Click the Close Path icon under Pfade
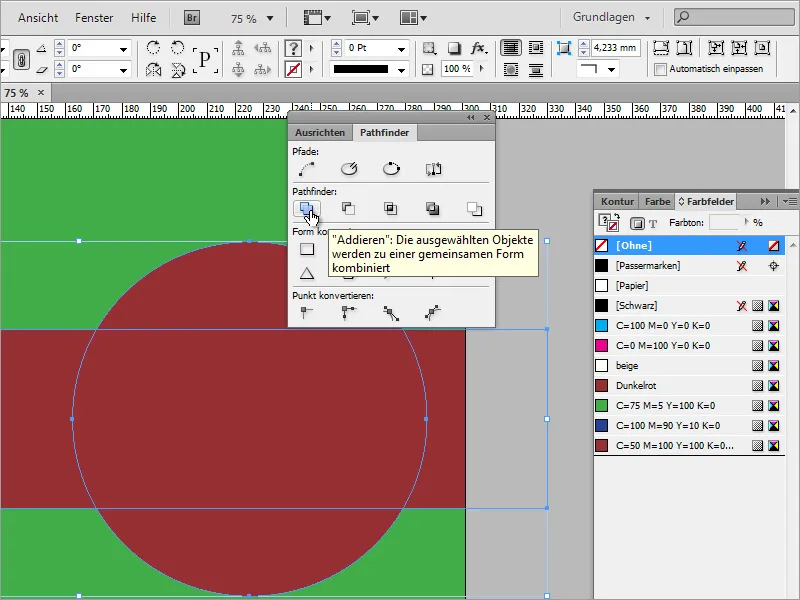This screenshot has width=800, height=600. [x=391, y=168]
